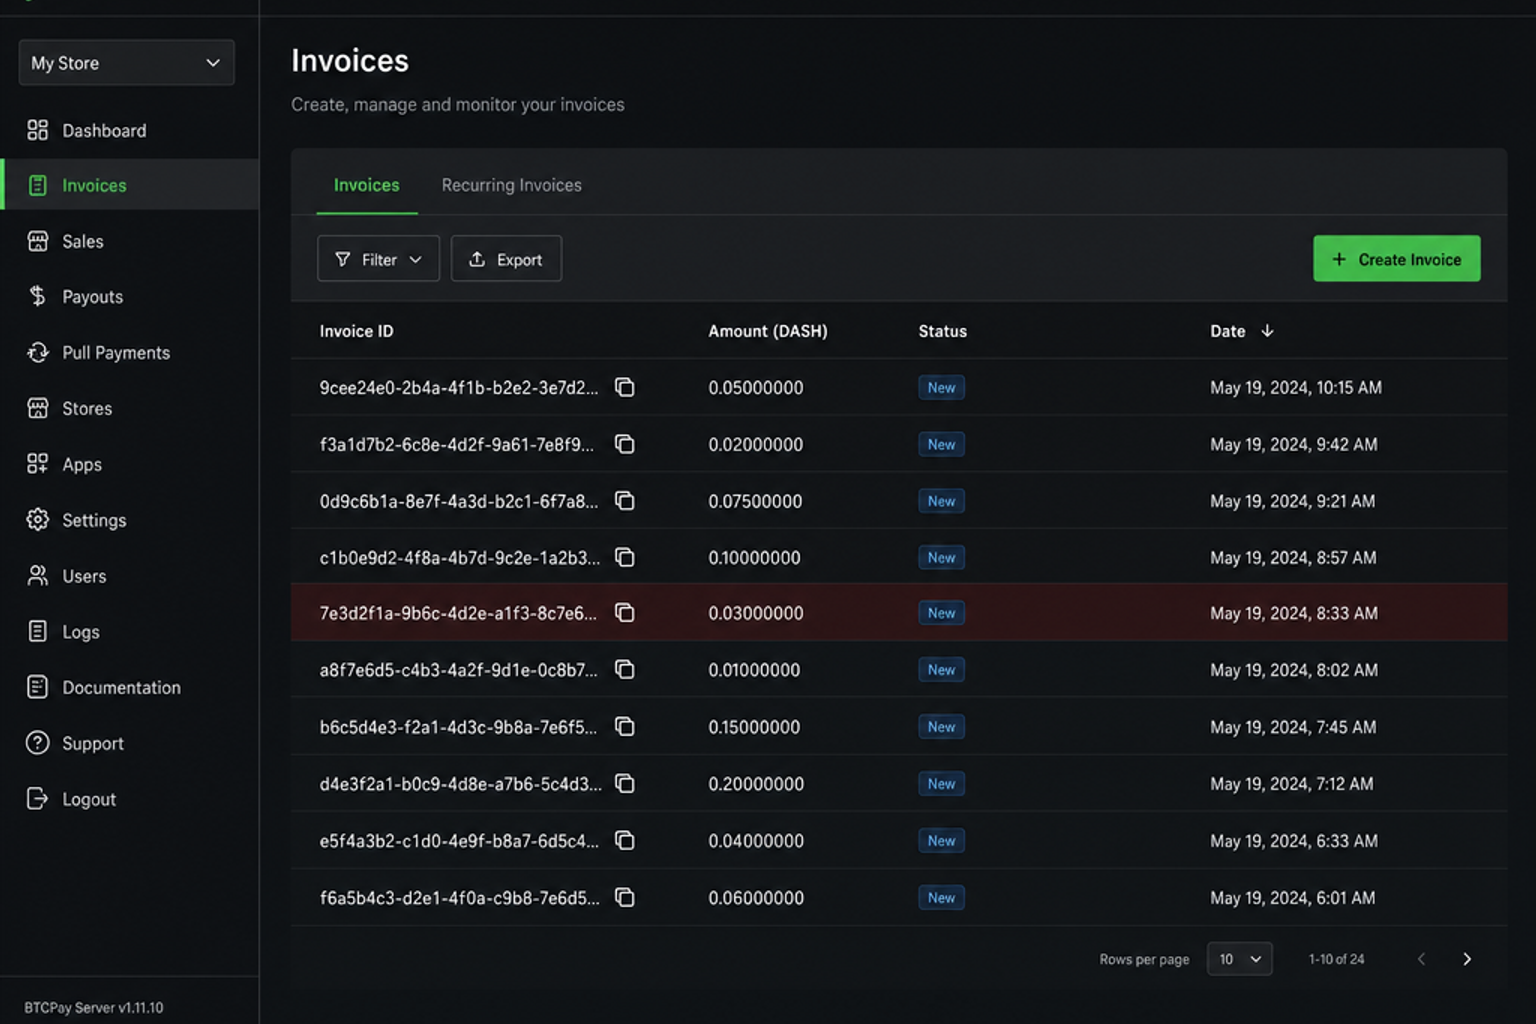Click the Pull Payments refresh icon
1536x1024 pixels.
click(x=37, y=352)
